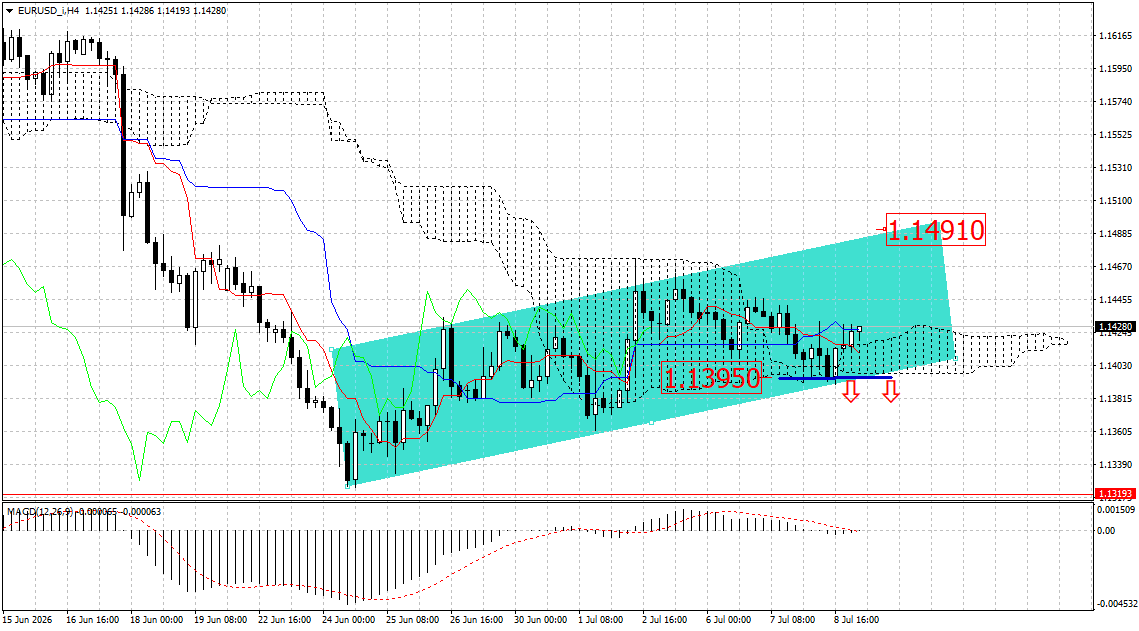This screenshot has width=1139, height=631.
Task: Click the header open price 1.14251
Action: [x=100, y=11]
